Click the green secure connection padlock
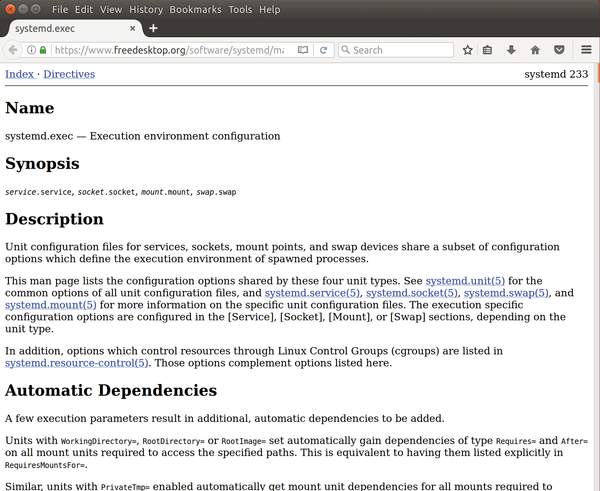Viewport: 600px width, 491px height. (x=43, y=50)
